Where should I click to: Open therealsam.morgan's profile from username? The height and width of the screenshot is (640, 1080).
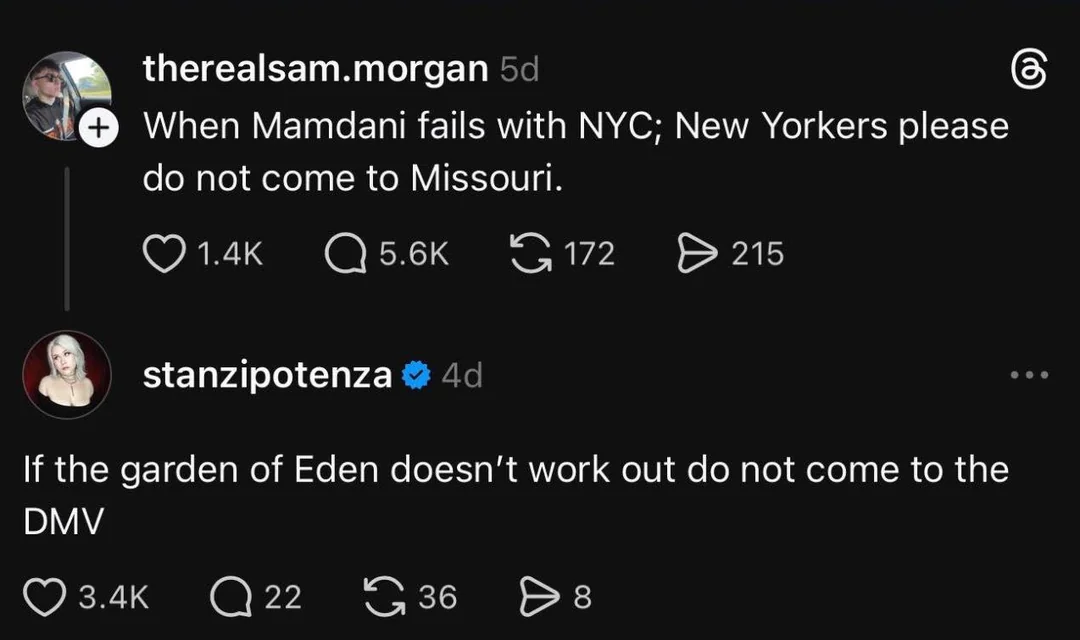pos(315,69)
